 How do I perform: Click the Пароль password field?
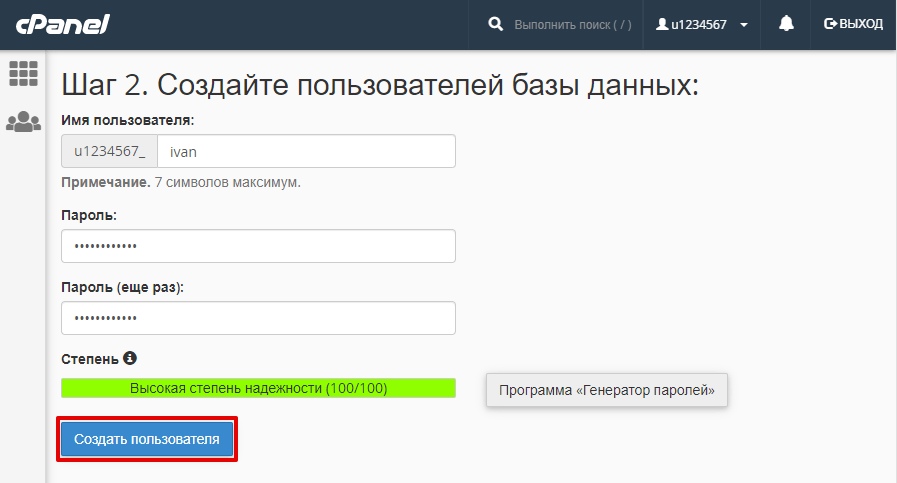259,246
